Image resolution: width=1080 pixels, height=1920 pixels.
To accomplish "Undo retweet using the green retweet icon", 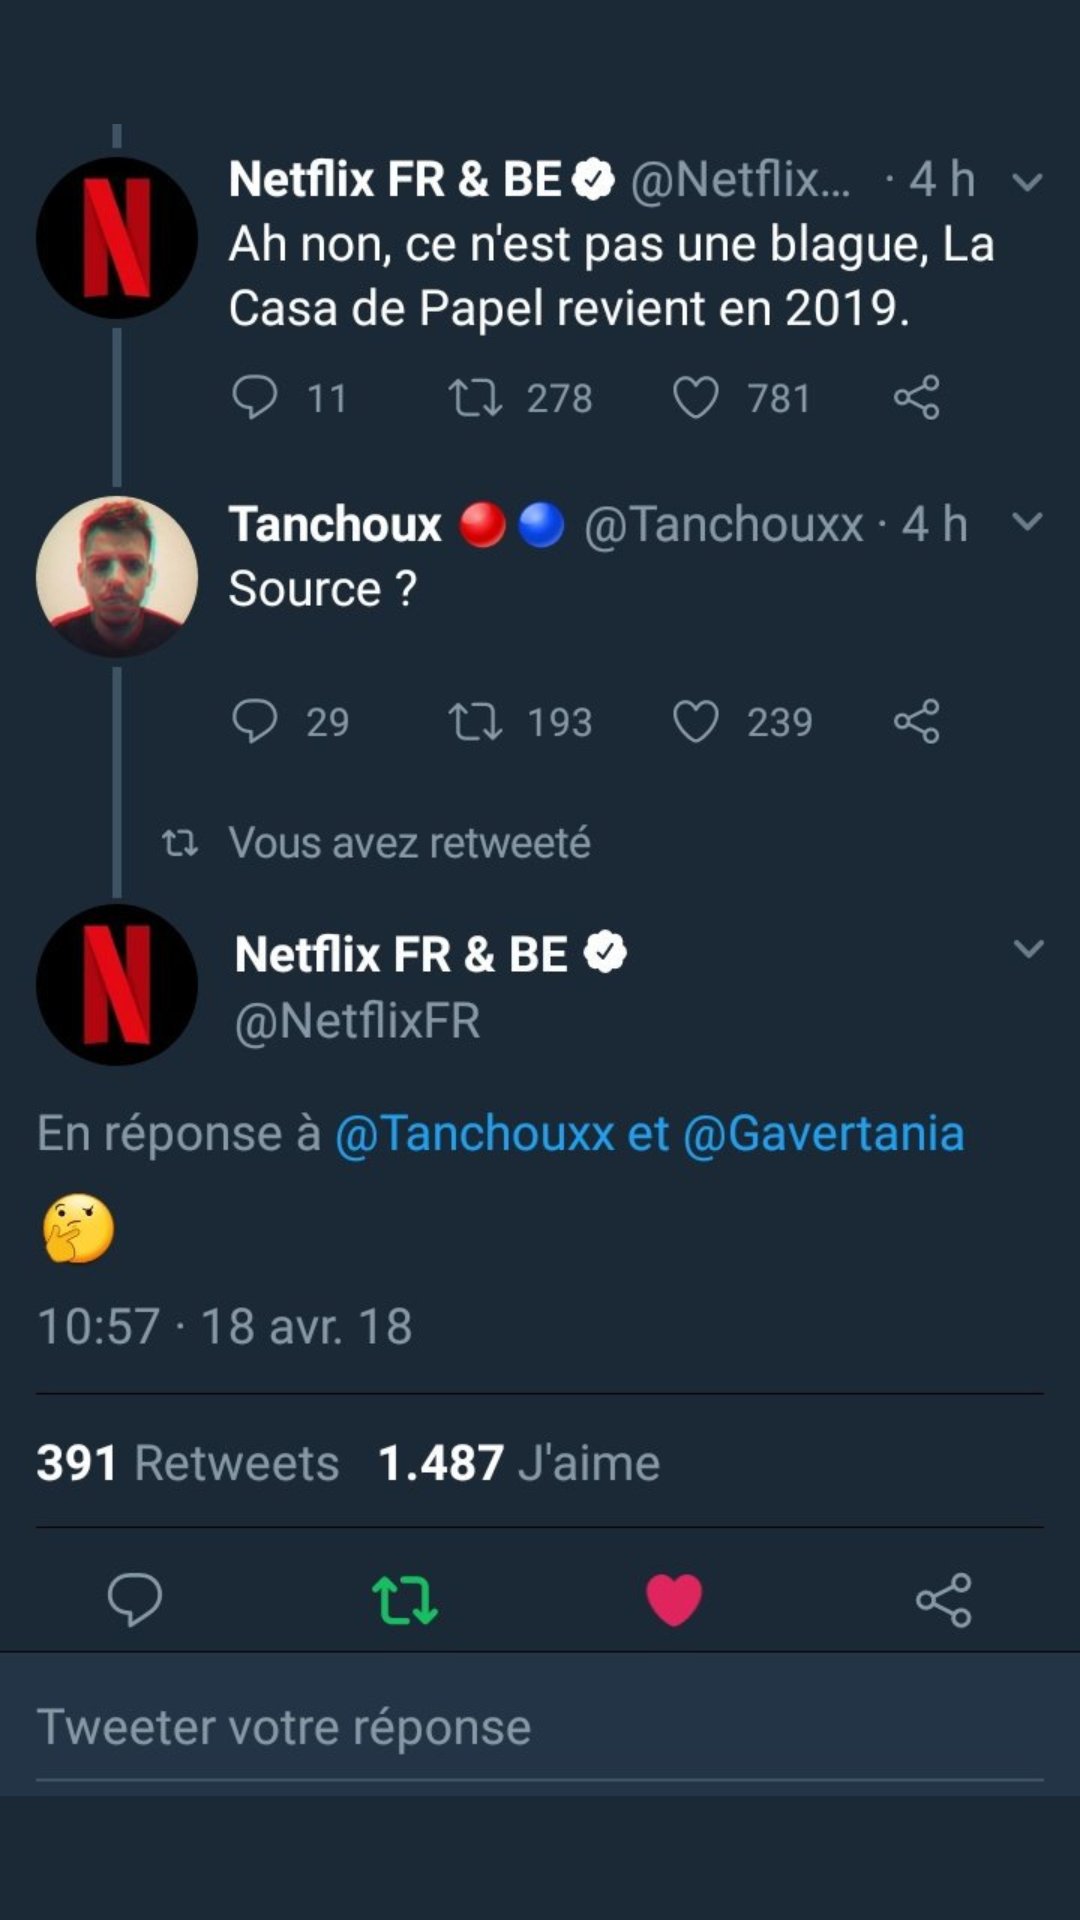I will 405,1600.
